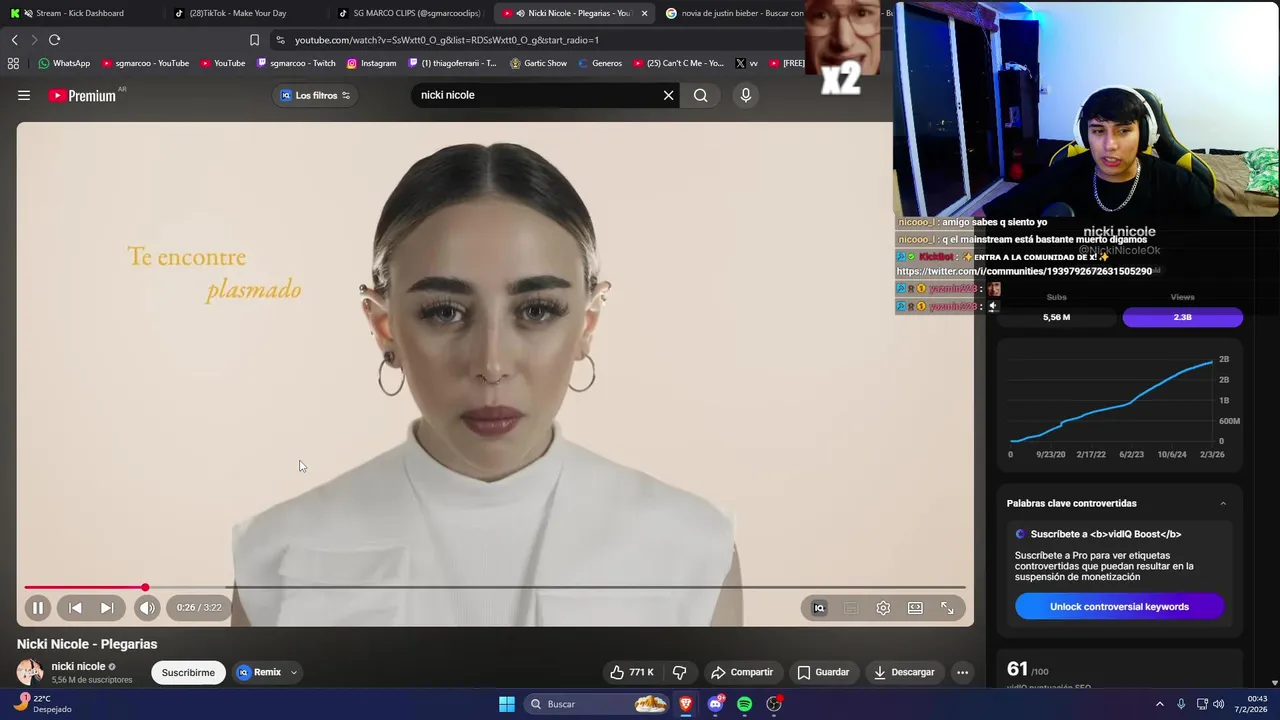This screenshot has width=1280, height=720.
Task: Toggle theater mode in player
Action: tap(915, 608)
